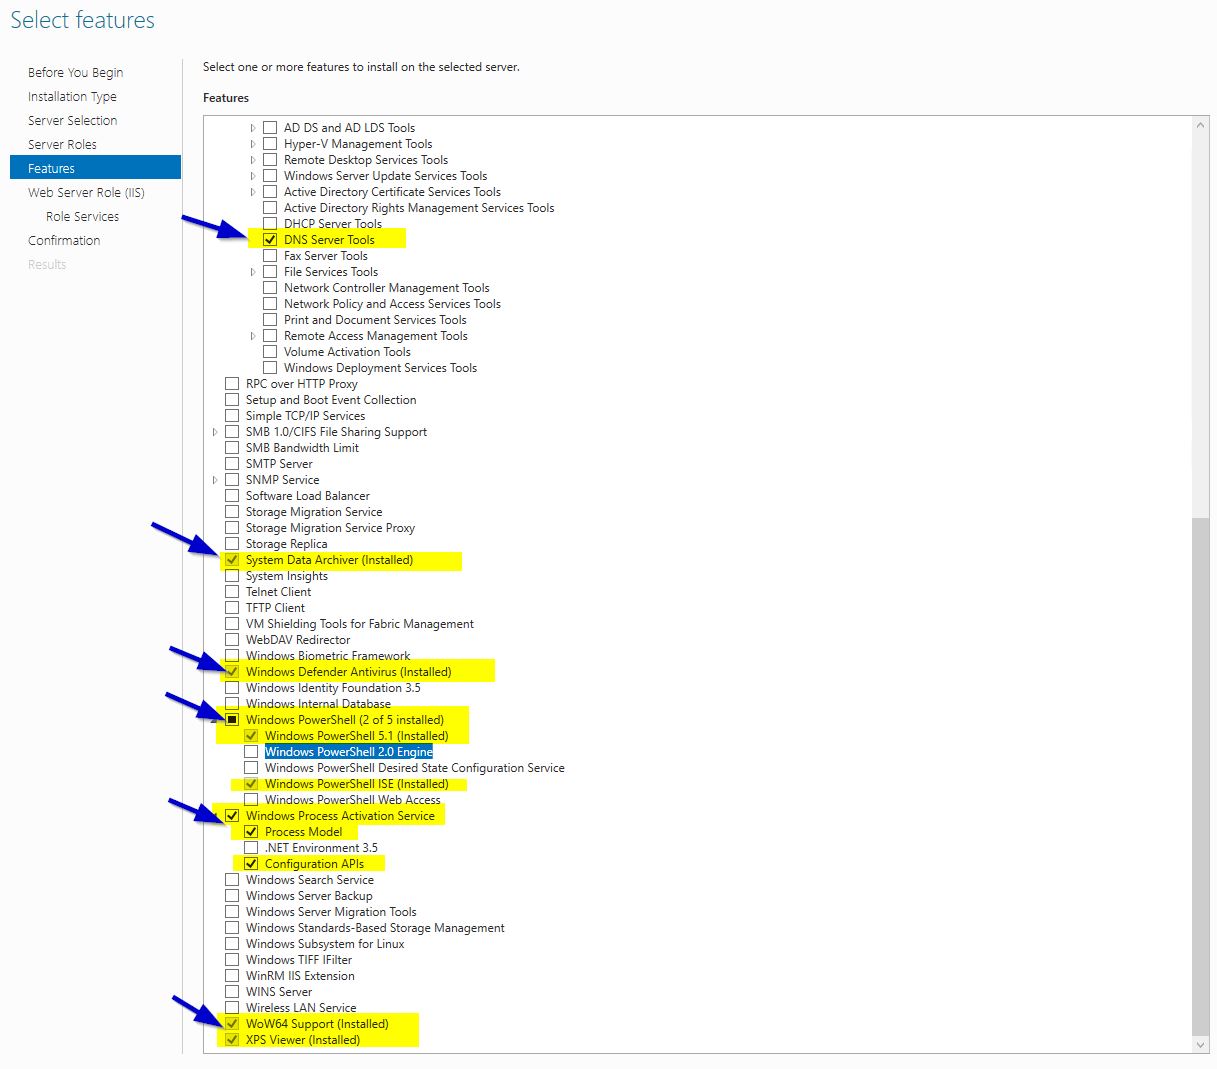Select the Windows TIFF IFilter row
This screenshot has height=1069, width=1217.
[299, 960]
